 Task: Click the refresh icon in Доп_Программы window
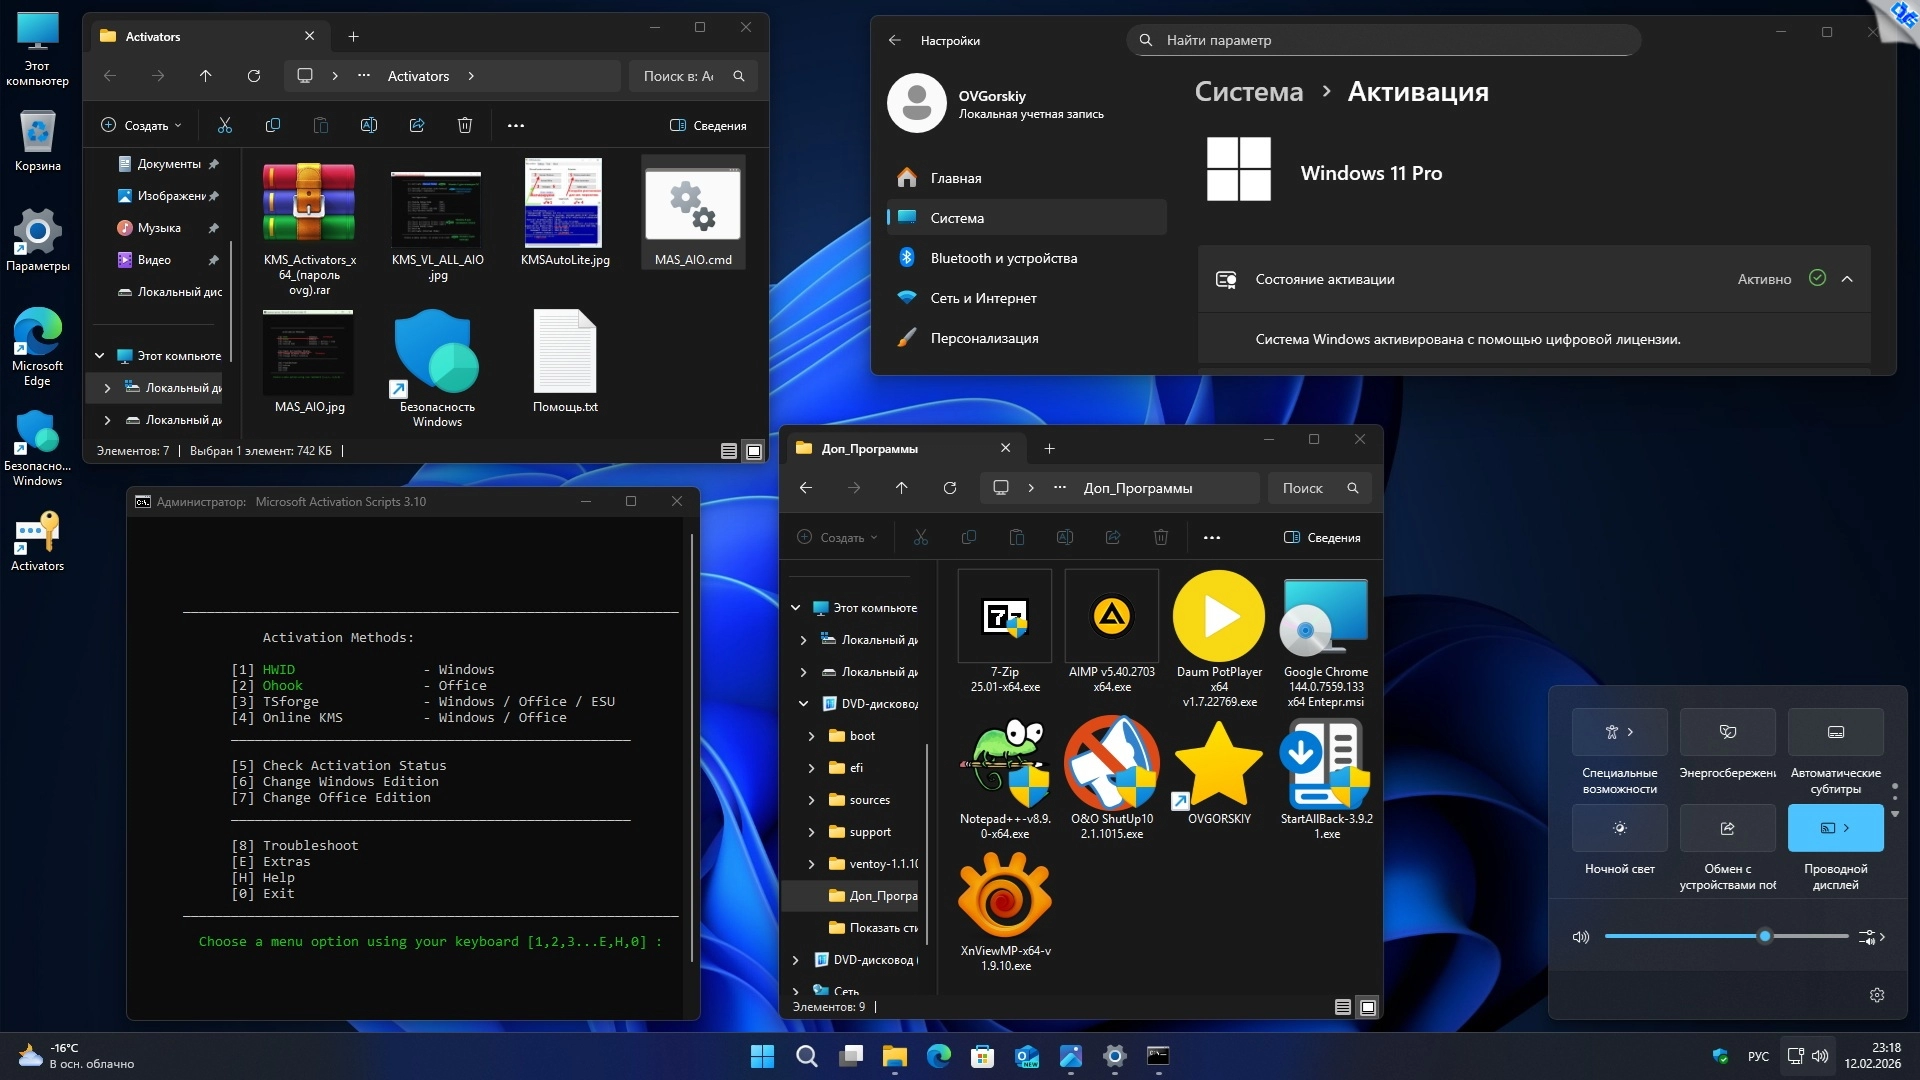[950, 488]
